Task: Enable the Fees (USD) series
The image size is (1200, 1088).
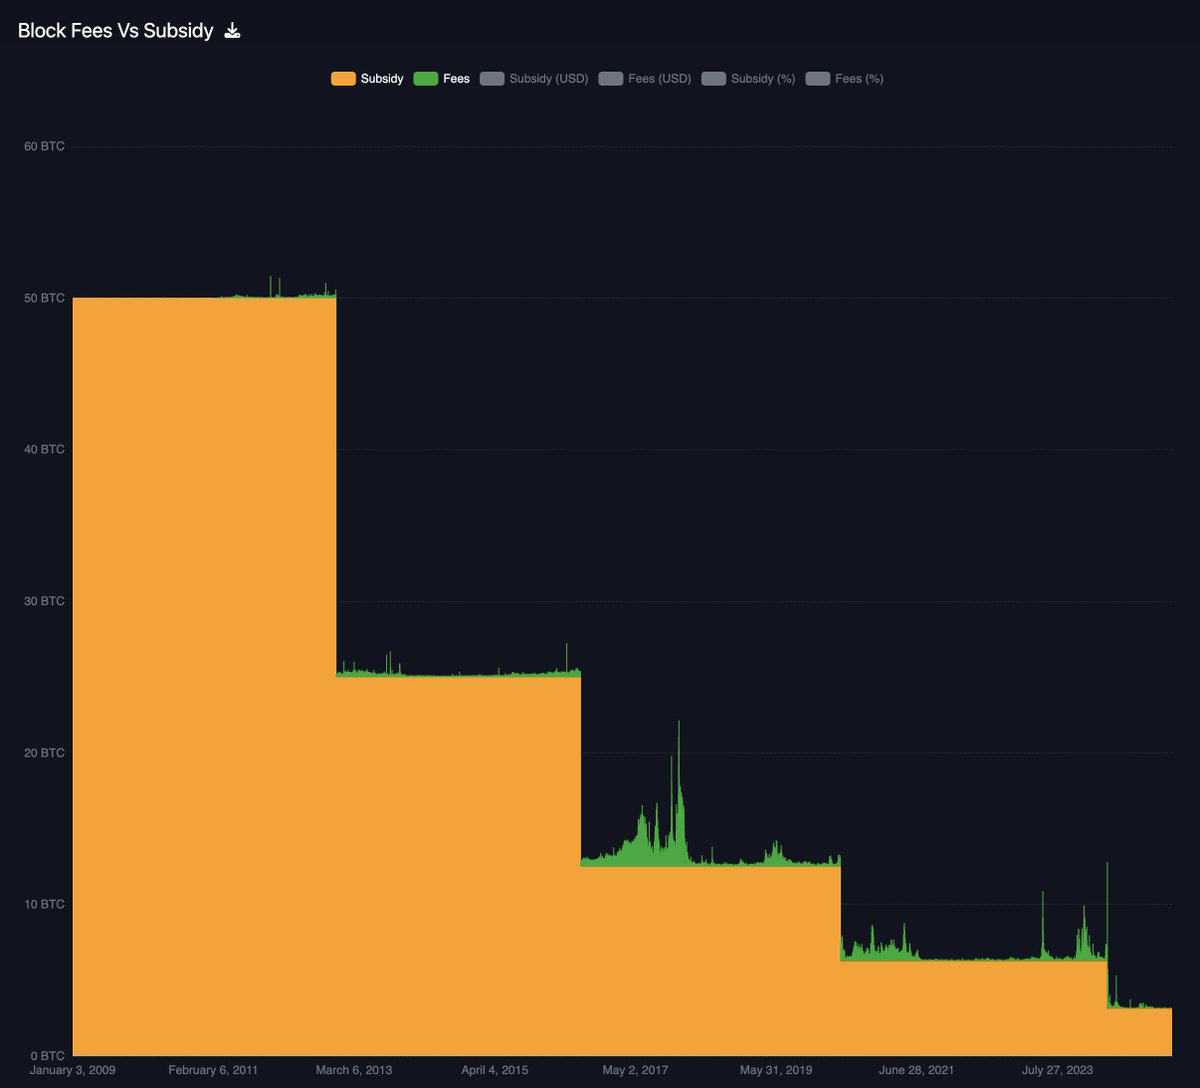Action: [645, 78]
